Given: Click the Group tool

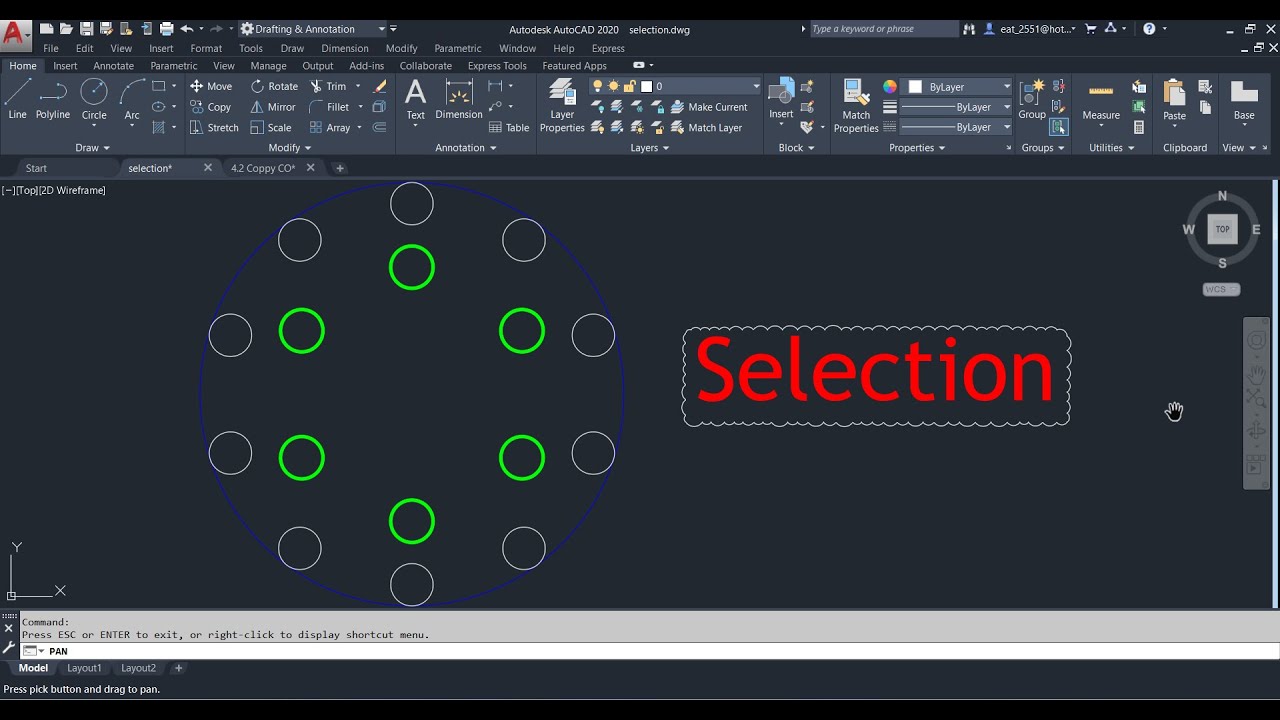Looking at the screenshot, I should pyautogui.click(x=1032, y=100).
